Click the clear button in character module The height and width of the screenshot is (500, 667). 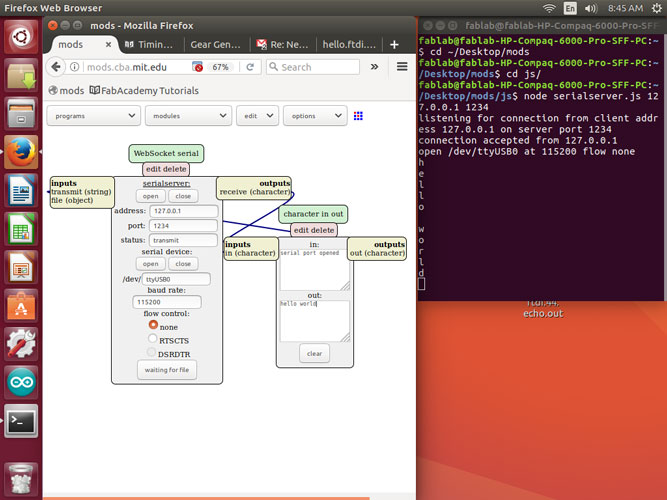pos(314,354)
